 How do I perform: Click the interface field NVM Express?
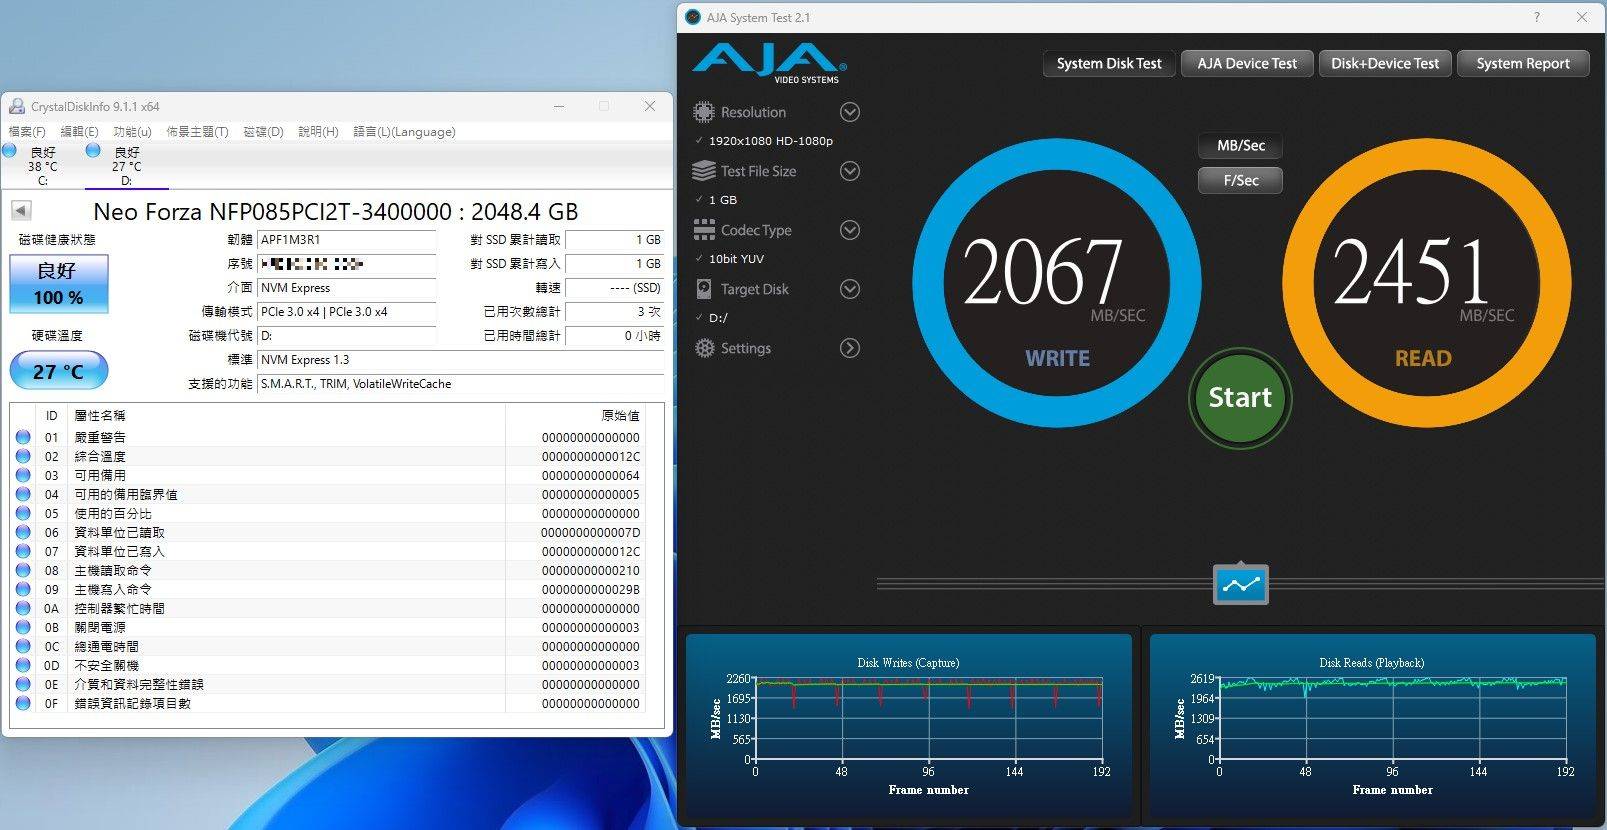point(347,288)
